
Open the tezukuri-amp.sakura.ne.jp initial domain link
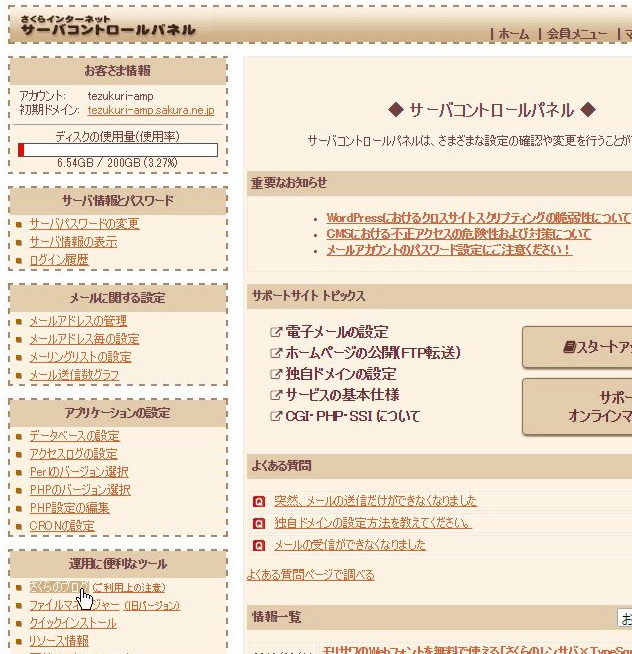pyautogui.click(x=151, y=110)
